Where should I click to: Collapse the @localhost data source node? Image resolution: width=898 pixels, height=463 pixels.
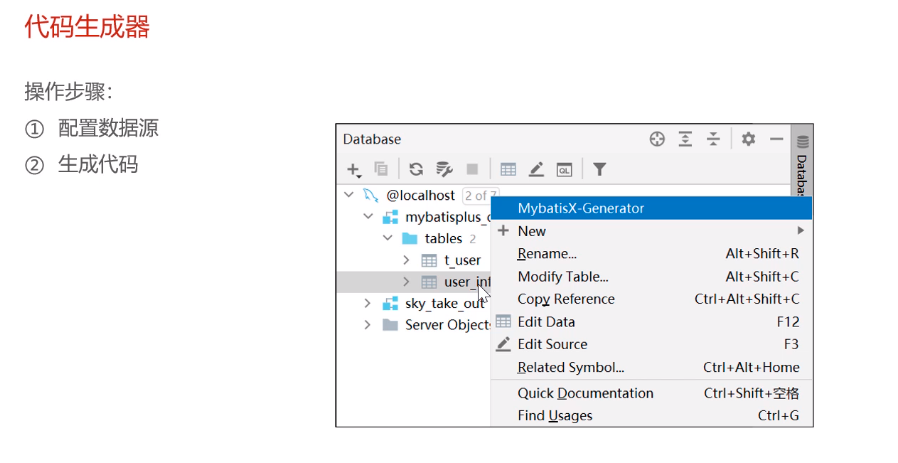(x=349, y=195)
